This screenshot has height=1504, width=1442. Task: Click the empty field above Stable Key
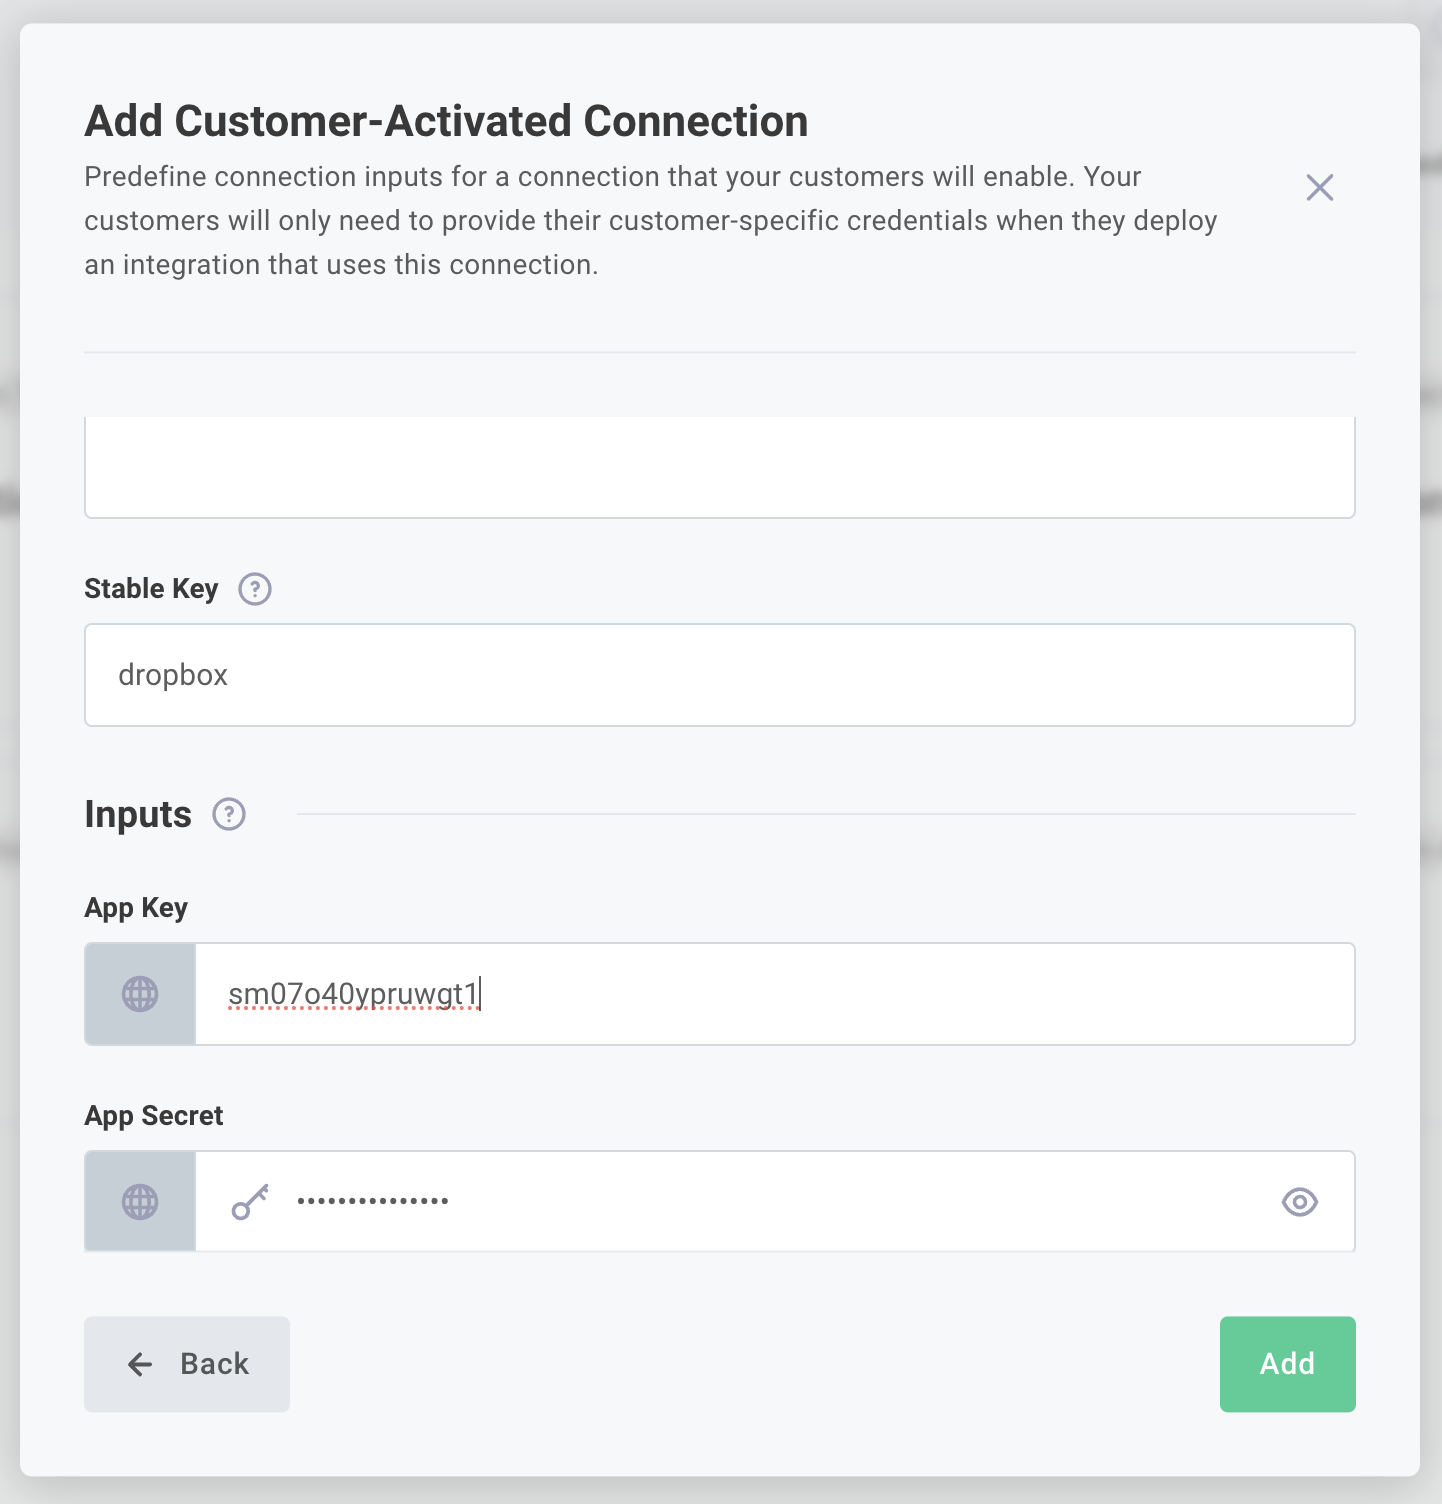[x=719, y=466]
